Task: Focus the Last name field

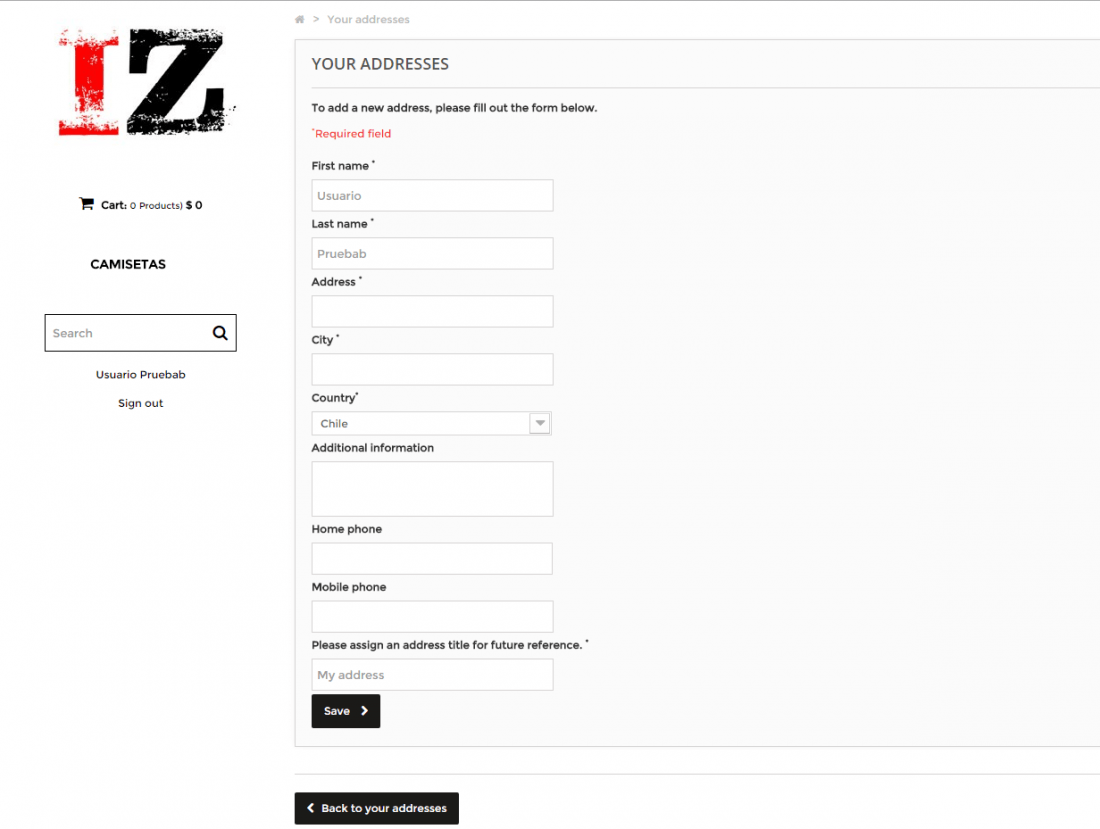Action: (x=432, y=253)
